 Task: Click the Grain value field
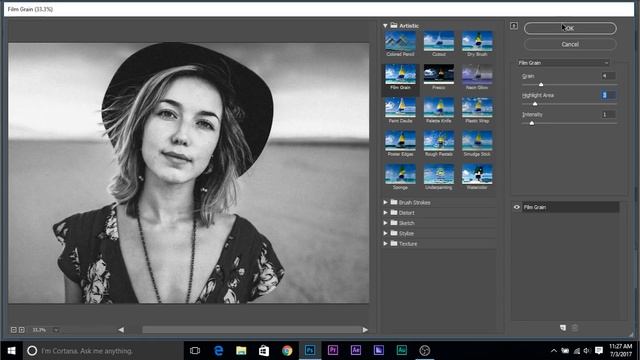[x=608, y=76]
